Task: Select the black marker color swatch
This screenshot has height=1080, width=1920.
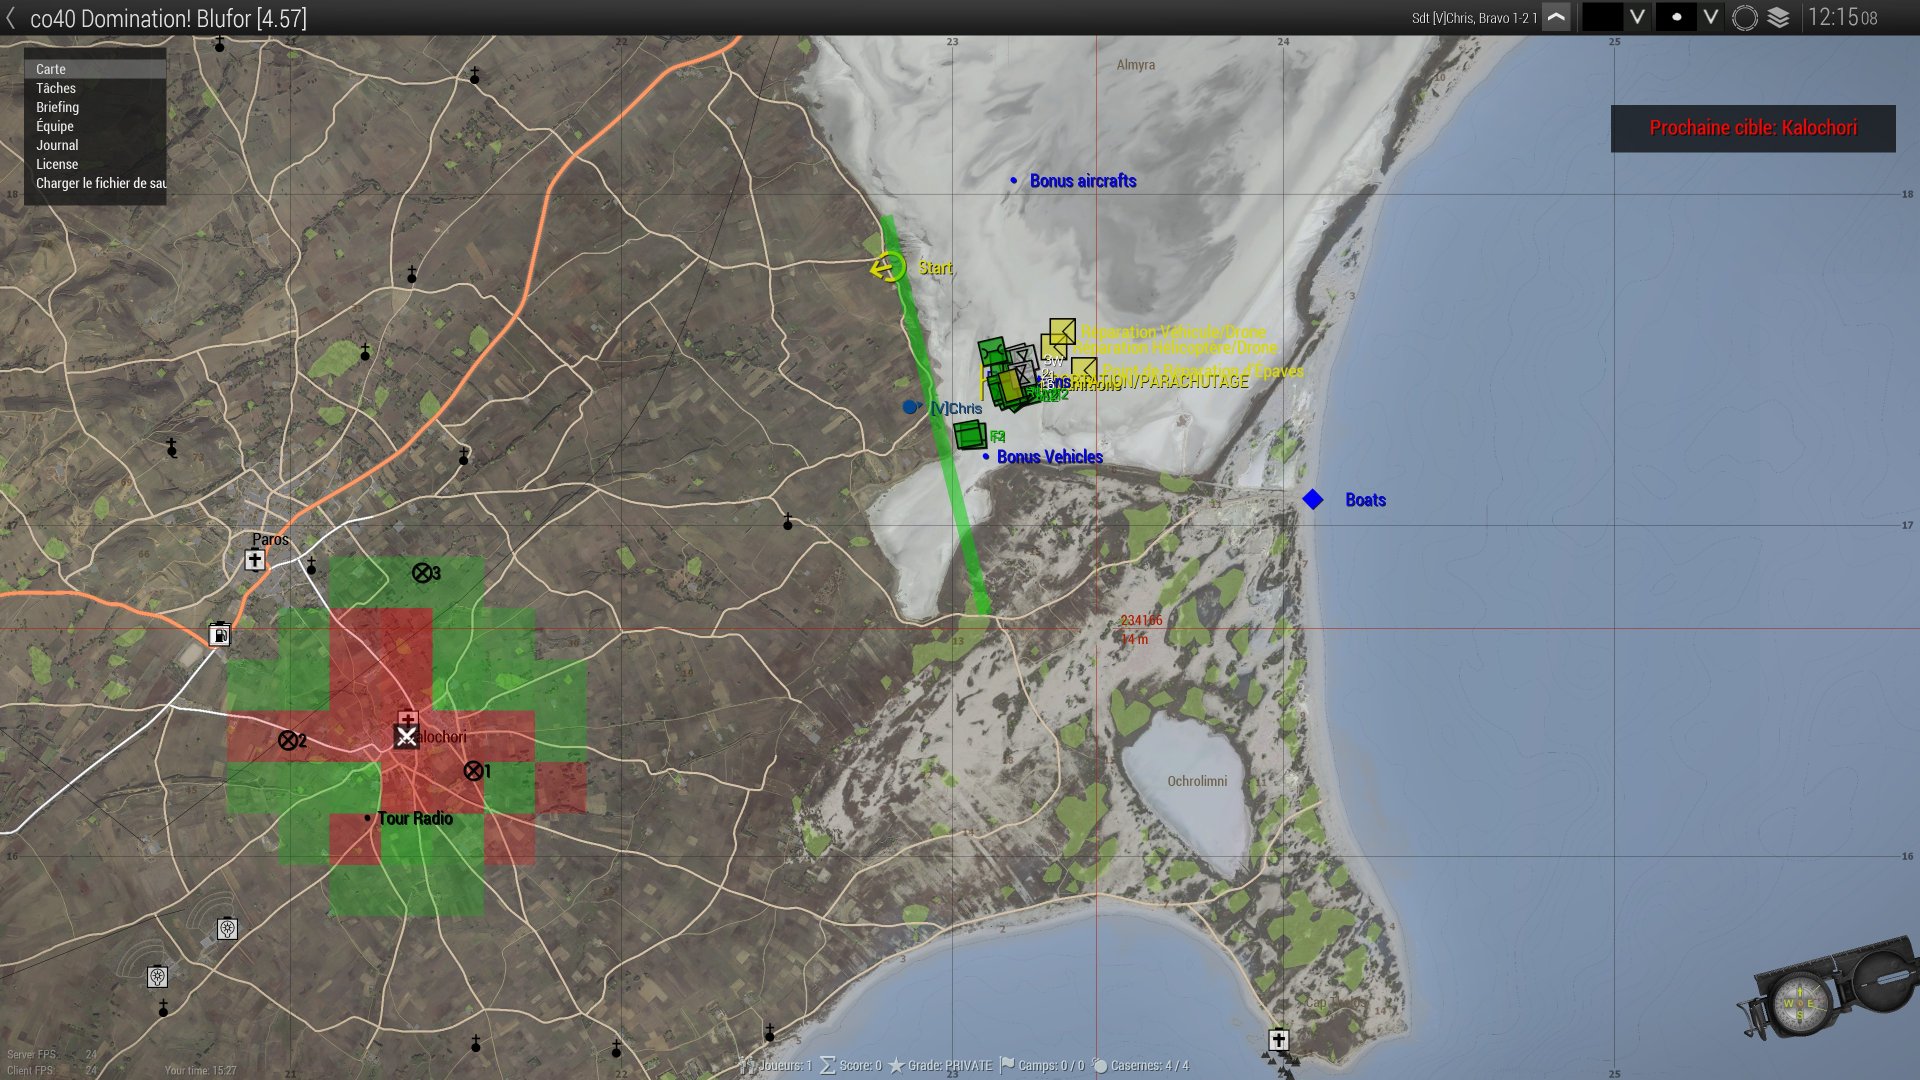Action: click(1602, 18)
